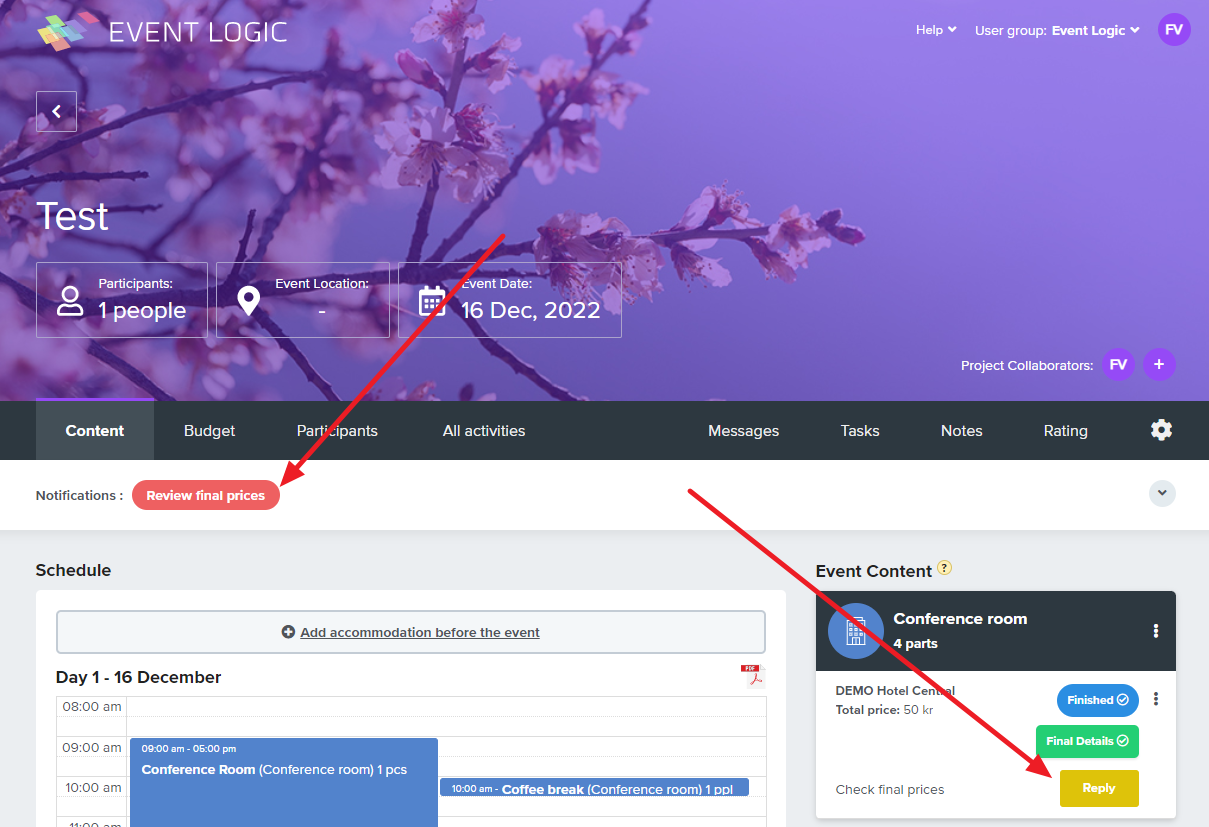Click the Event Logic logo

162,31
